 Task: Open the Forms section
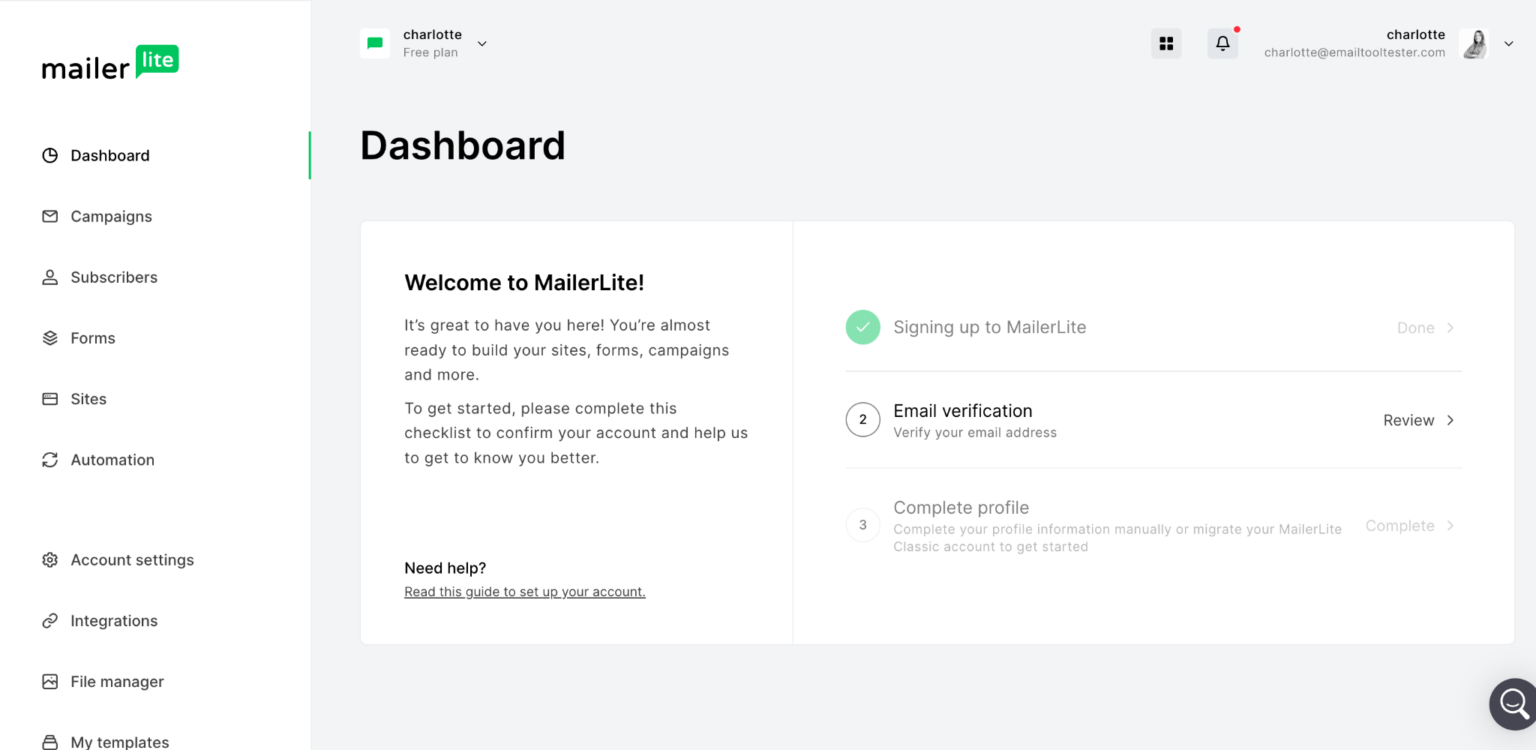pyautogui.click(x=92, y=338)
